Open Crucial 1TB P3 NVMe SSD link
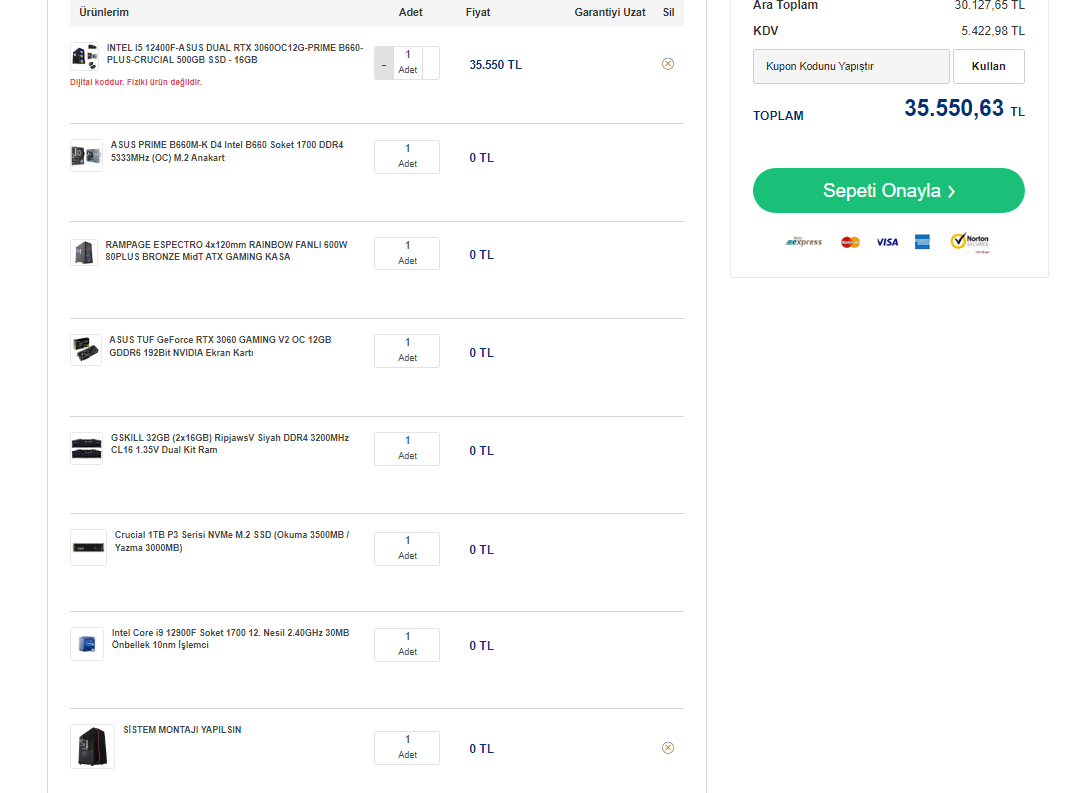This screenshot has height=793, width=1083. tap(231, 541)
